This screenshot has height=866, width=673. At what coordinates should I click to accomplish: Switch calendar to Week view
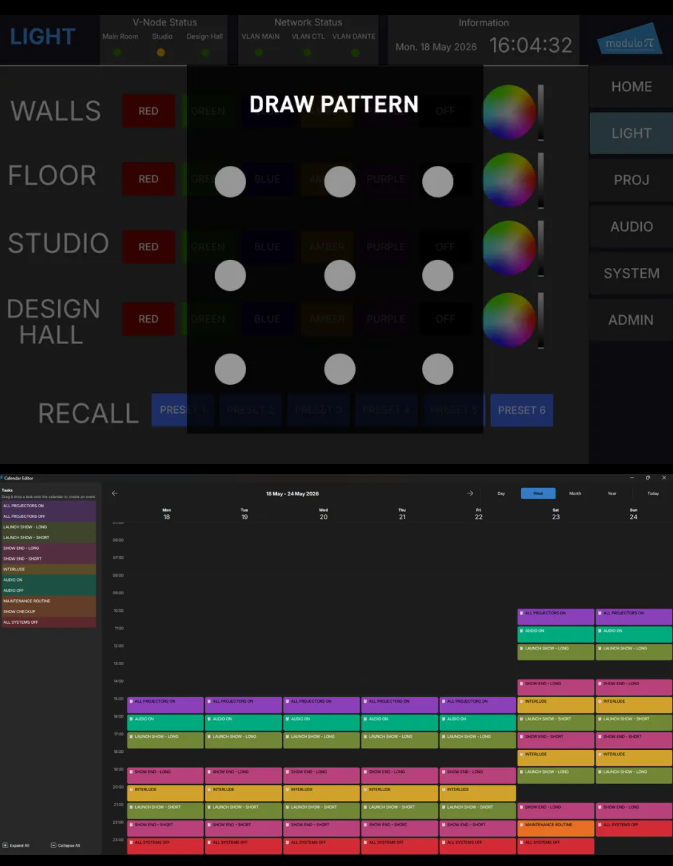click(538, 493)
